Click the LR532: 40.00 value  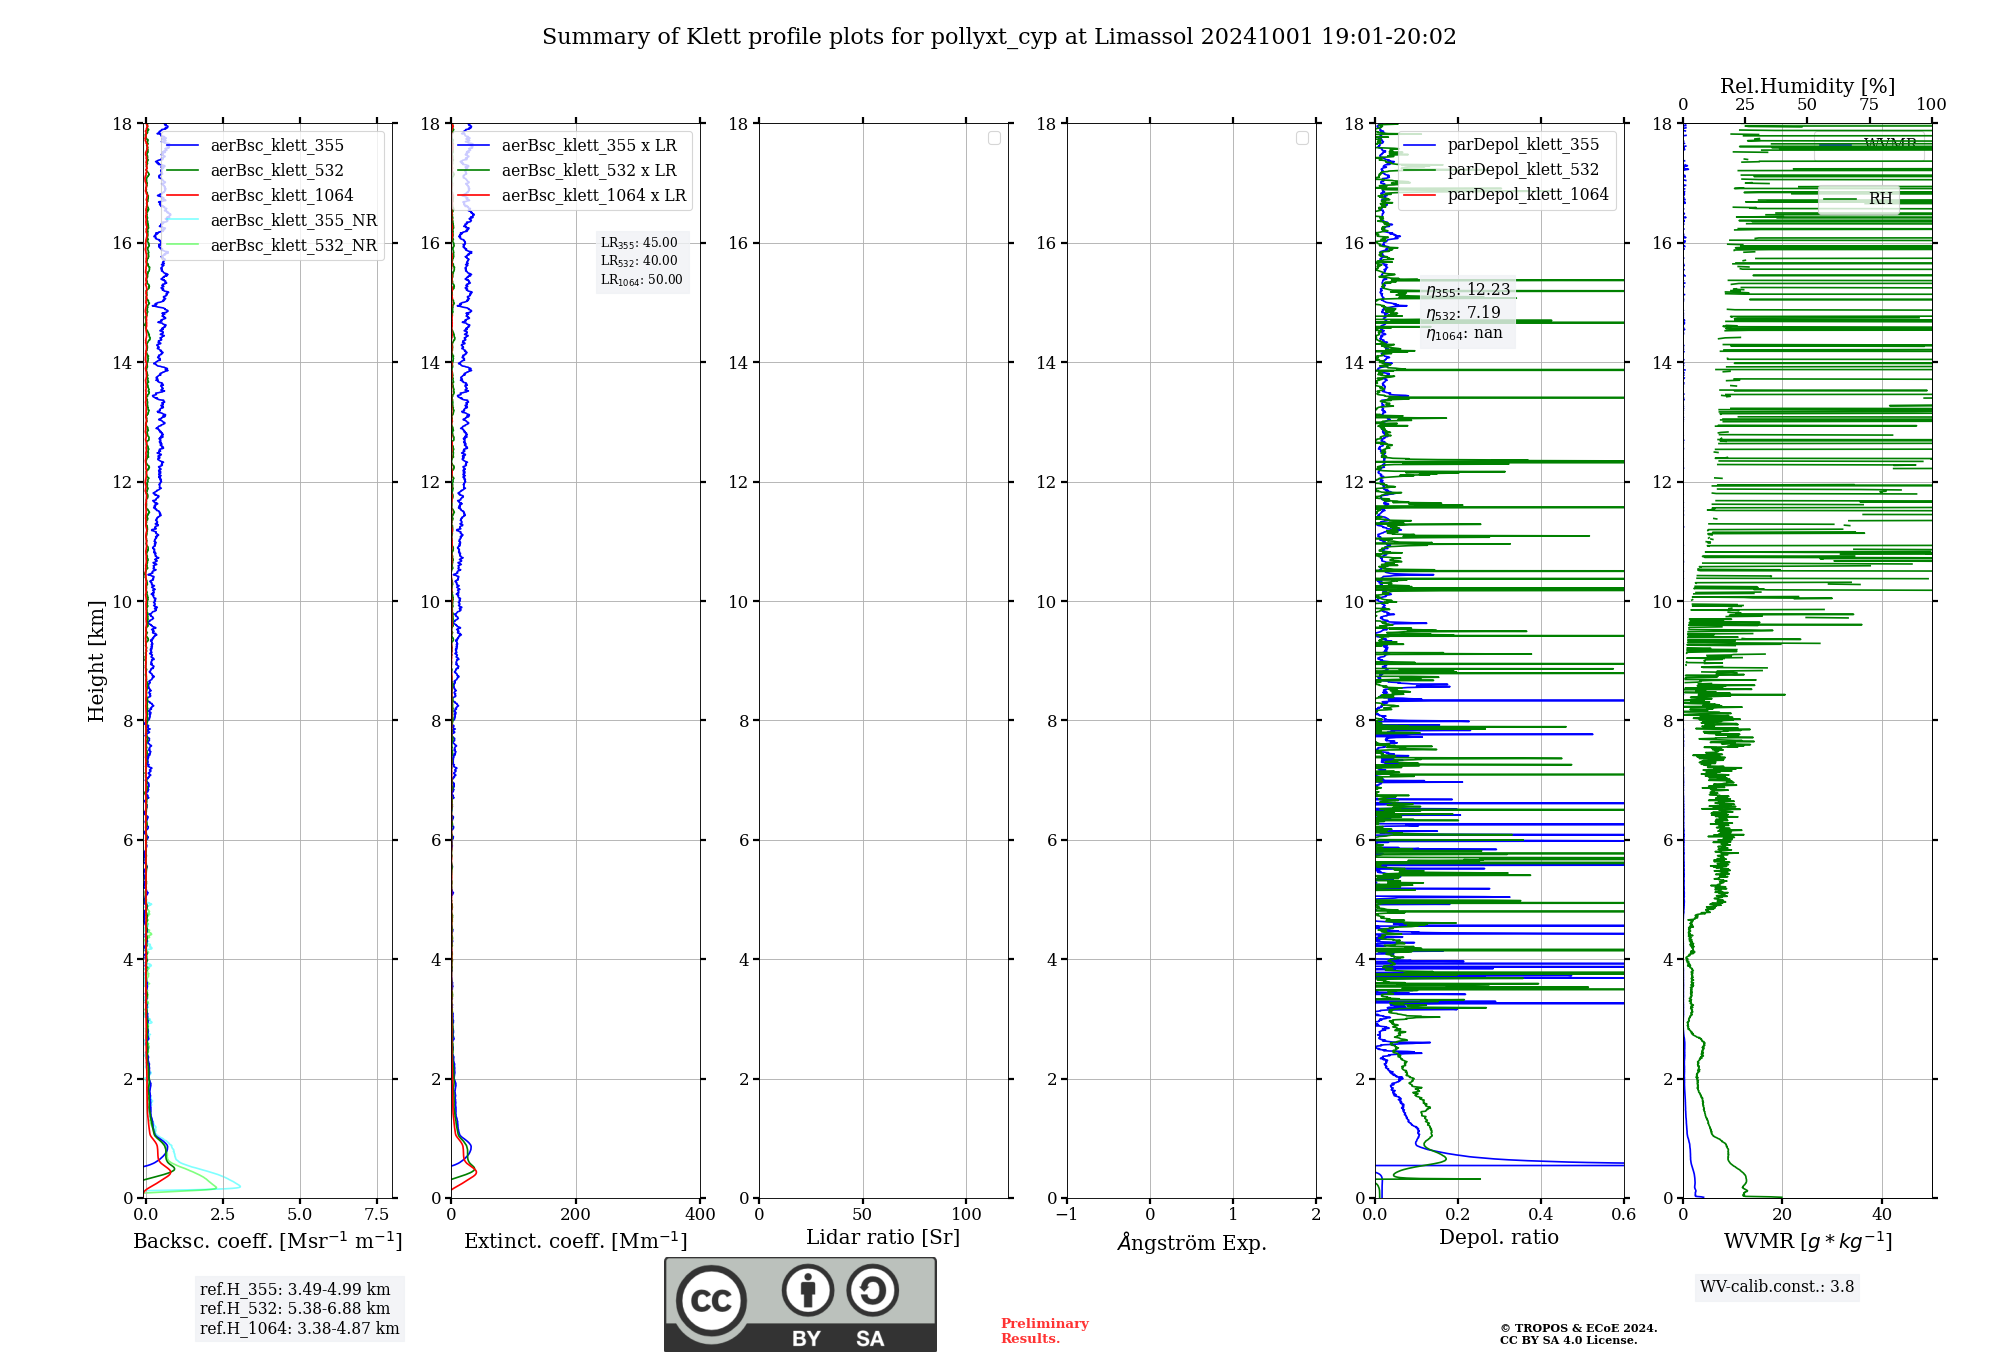639,261
